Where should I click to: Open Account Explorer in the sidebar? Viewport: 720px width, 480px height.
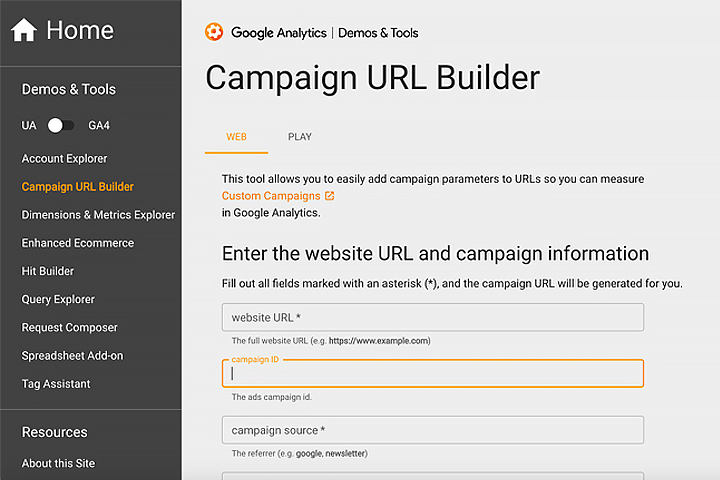click(x=64, y=159)
